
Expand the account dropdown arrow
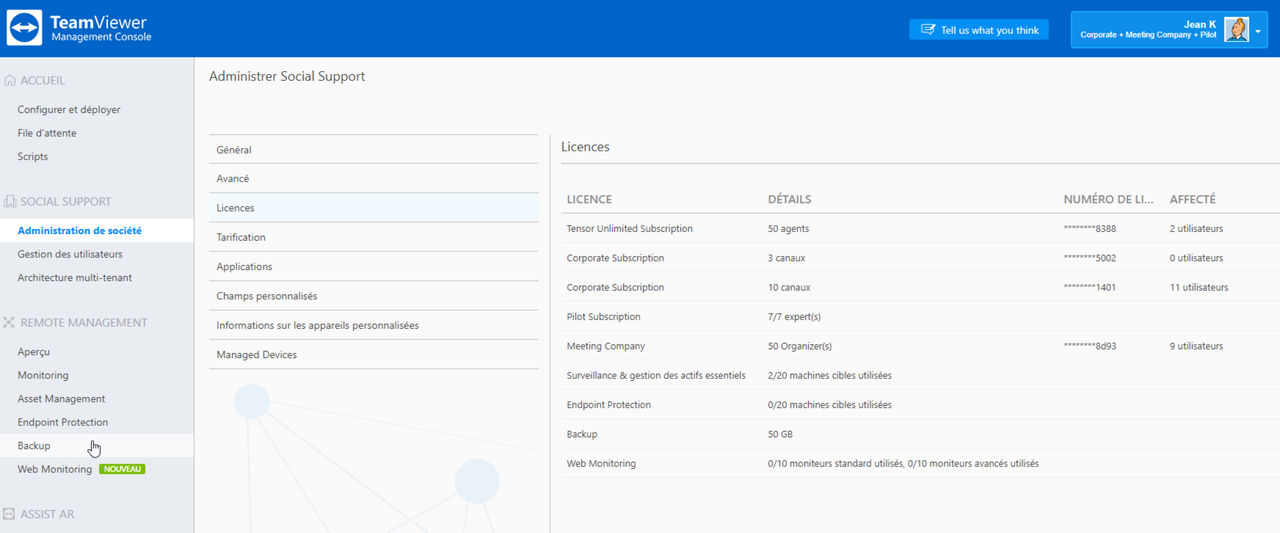tap(1258, 31)
